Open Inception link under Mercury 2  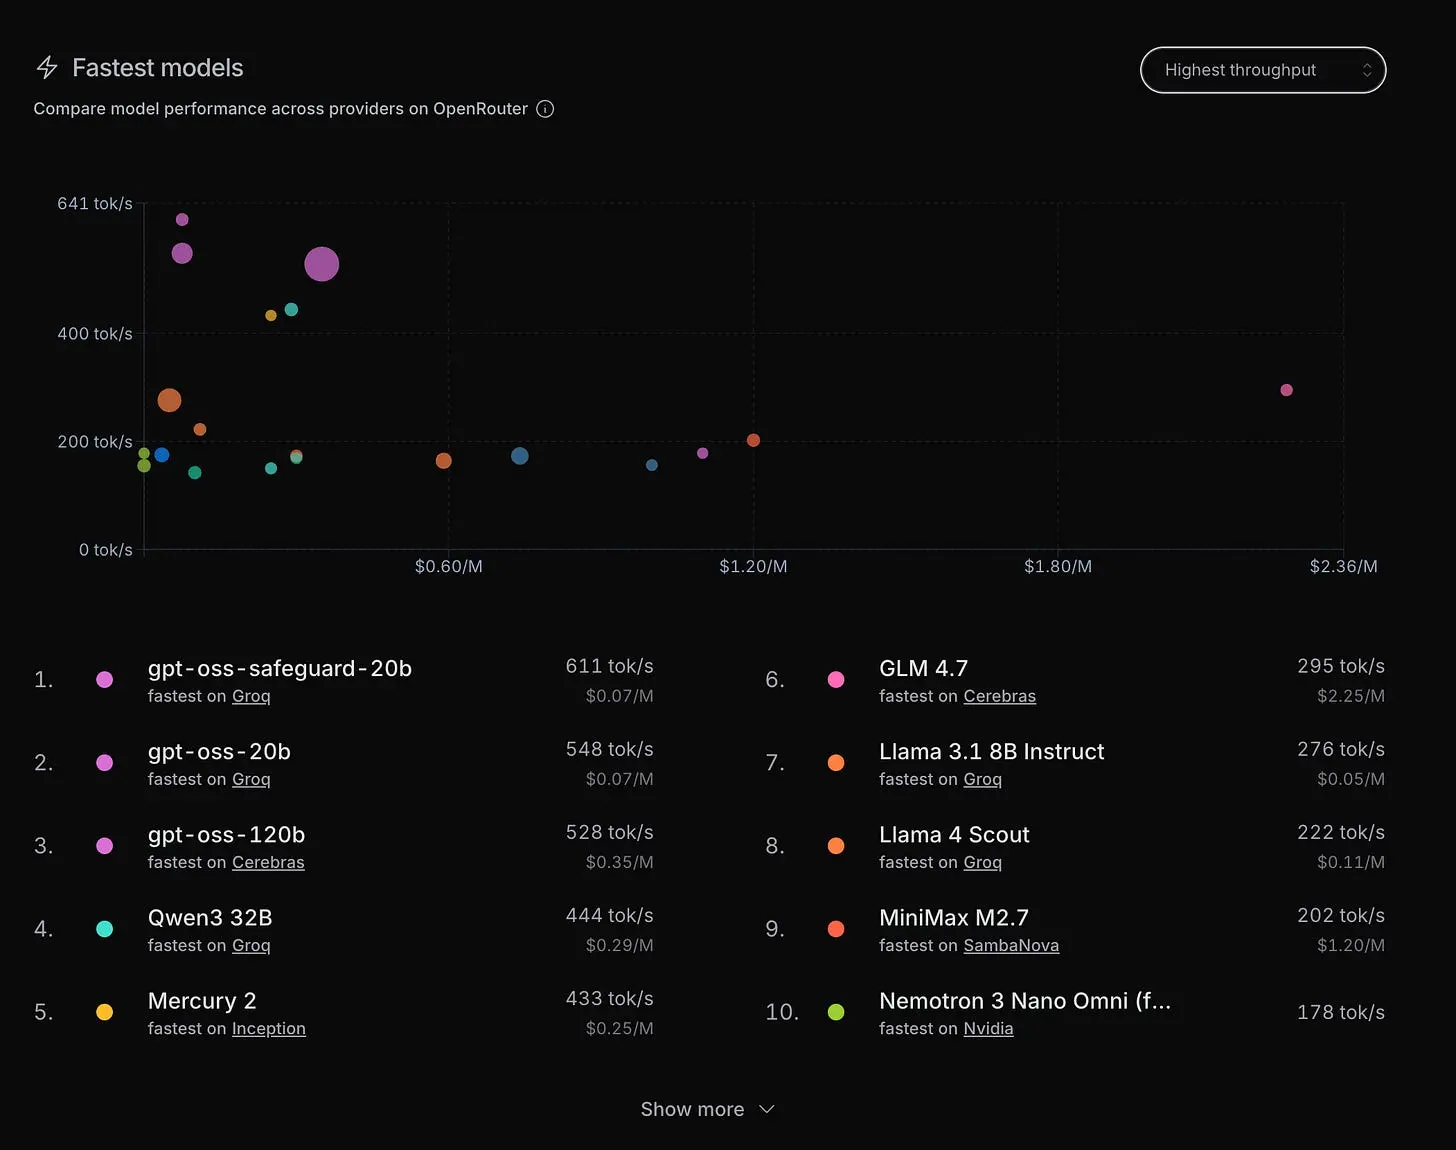(269, 1028)
